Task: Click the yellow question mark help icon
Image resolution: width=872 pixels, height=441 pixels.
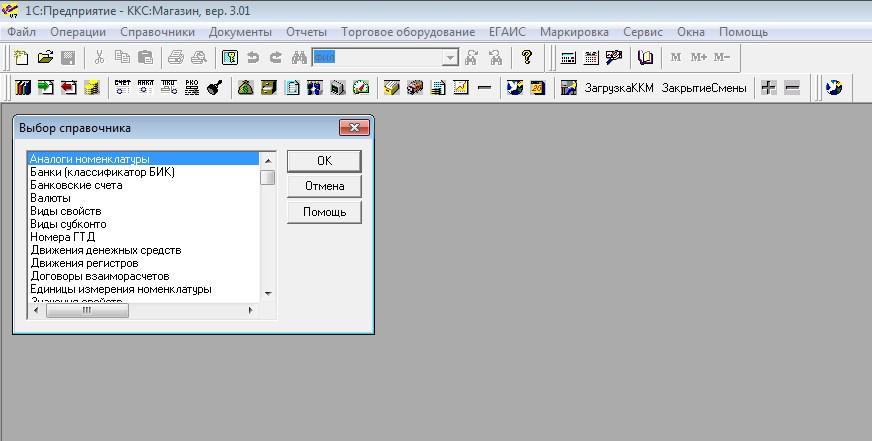Action: pyautogui.click(x=527, y=58)
